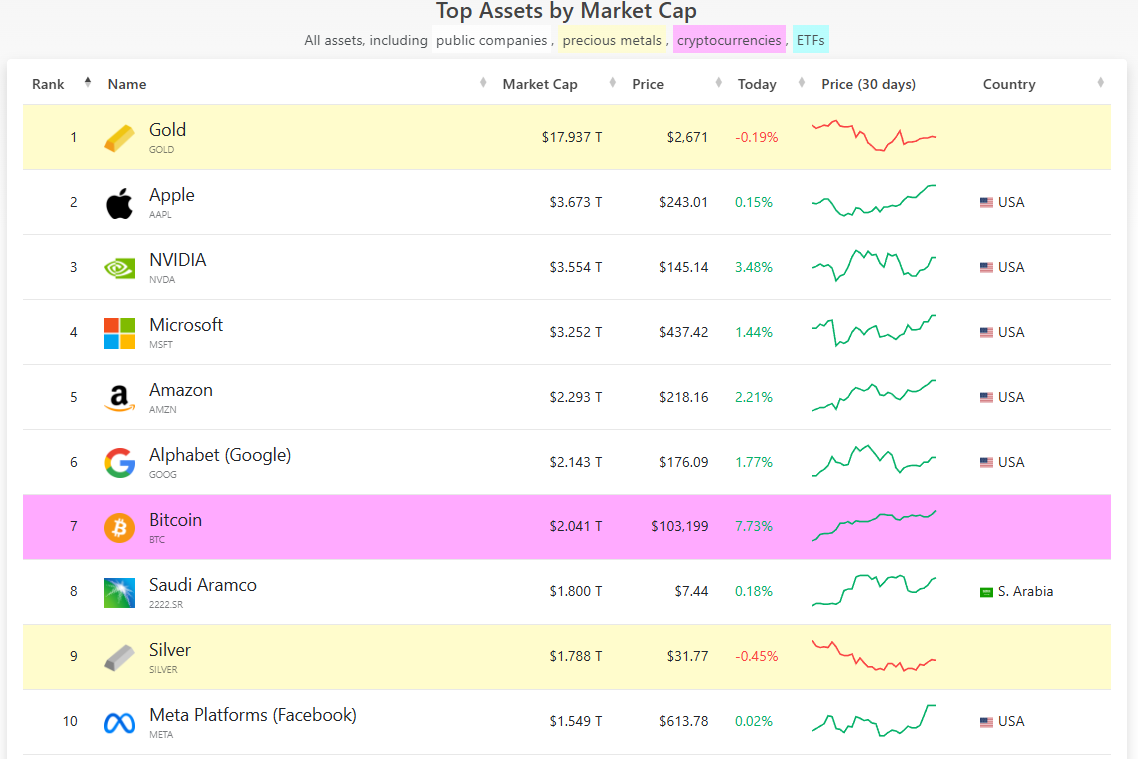Click Silver 30-day price chart

874,656
